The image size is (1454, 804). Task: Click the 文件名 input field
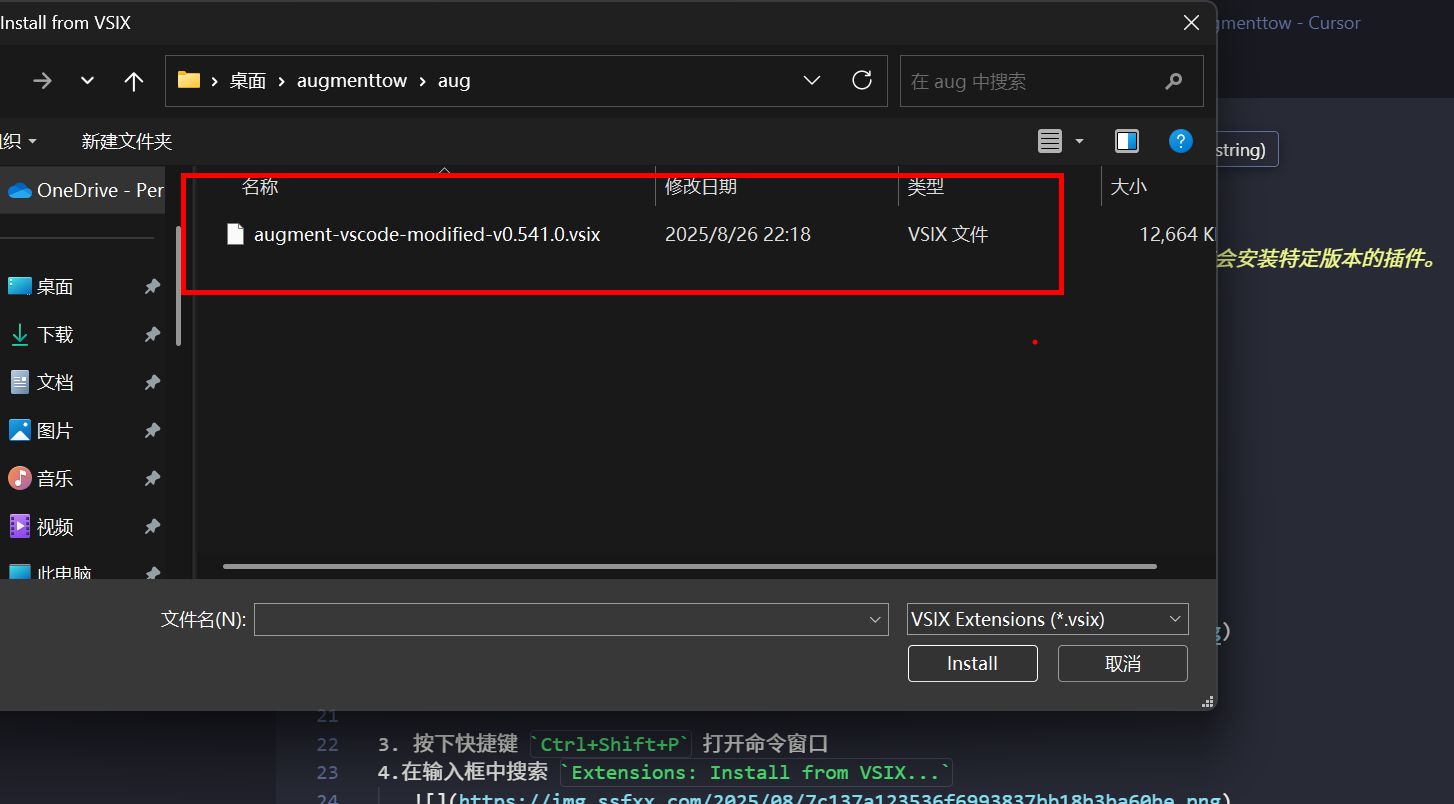point(560,620)
